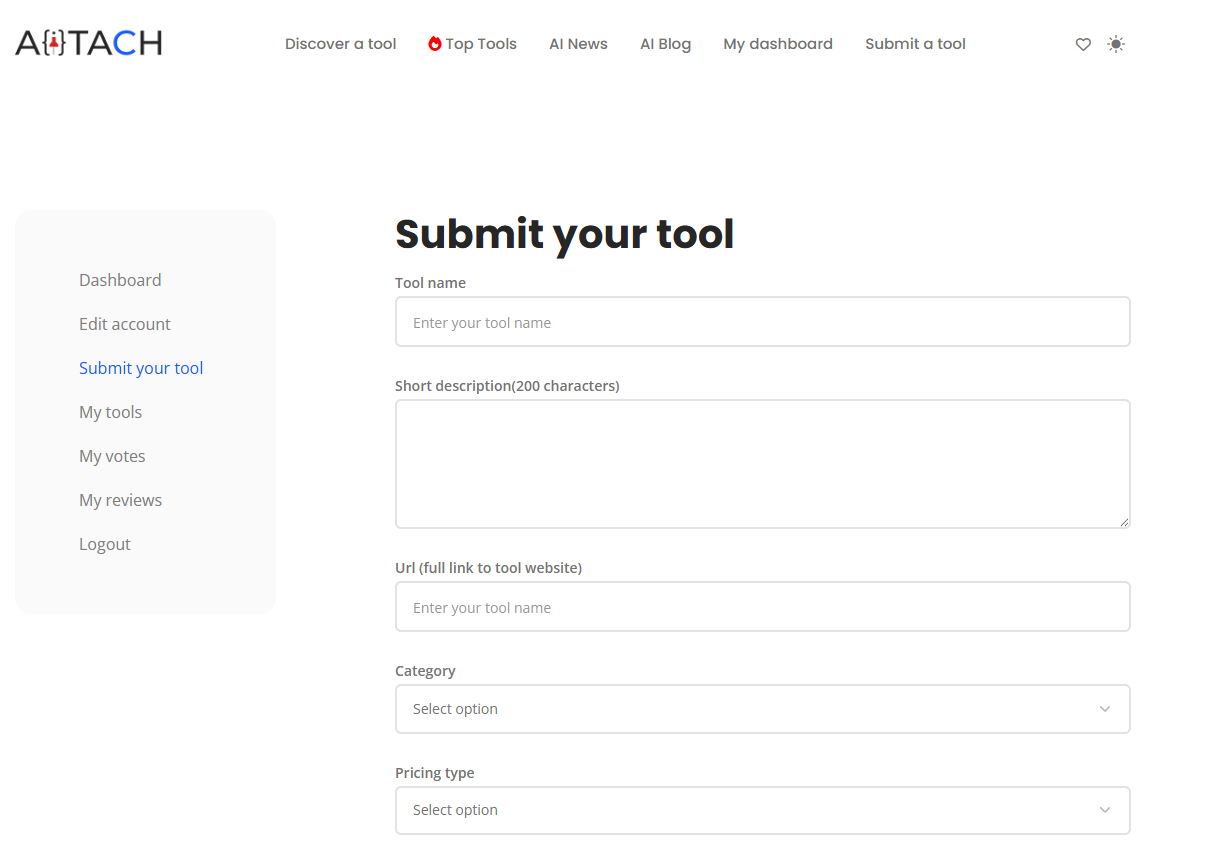Open Dashboard in sidebar

point(120,280)
